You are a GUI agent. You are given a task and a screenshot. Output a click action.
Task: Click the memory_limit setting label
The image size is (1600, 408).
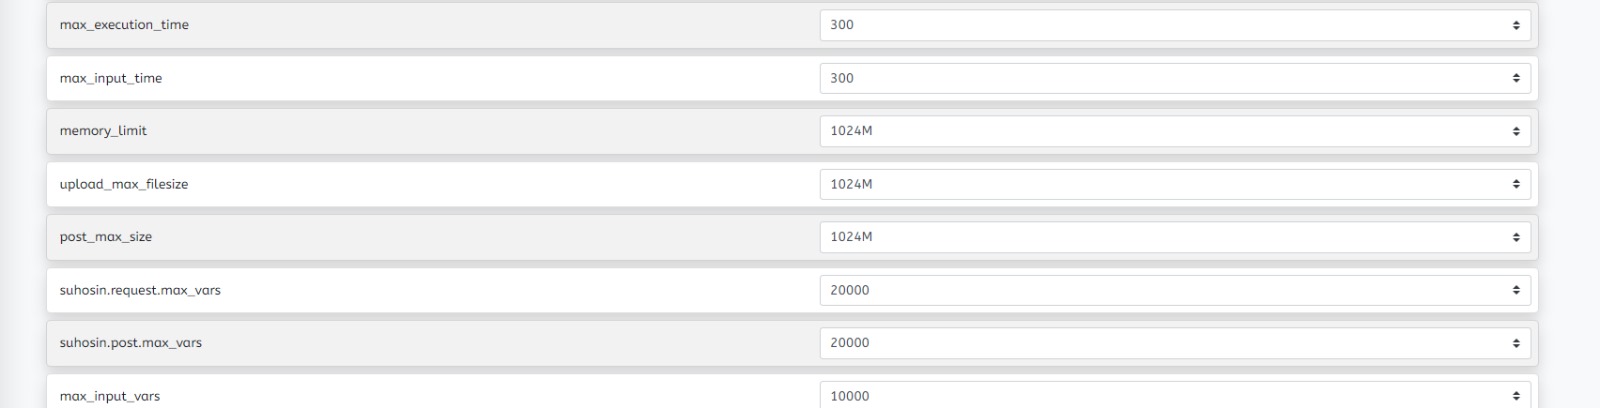(103, 131)
